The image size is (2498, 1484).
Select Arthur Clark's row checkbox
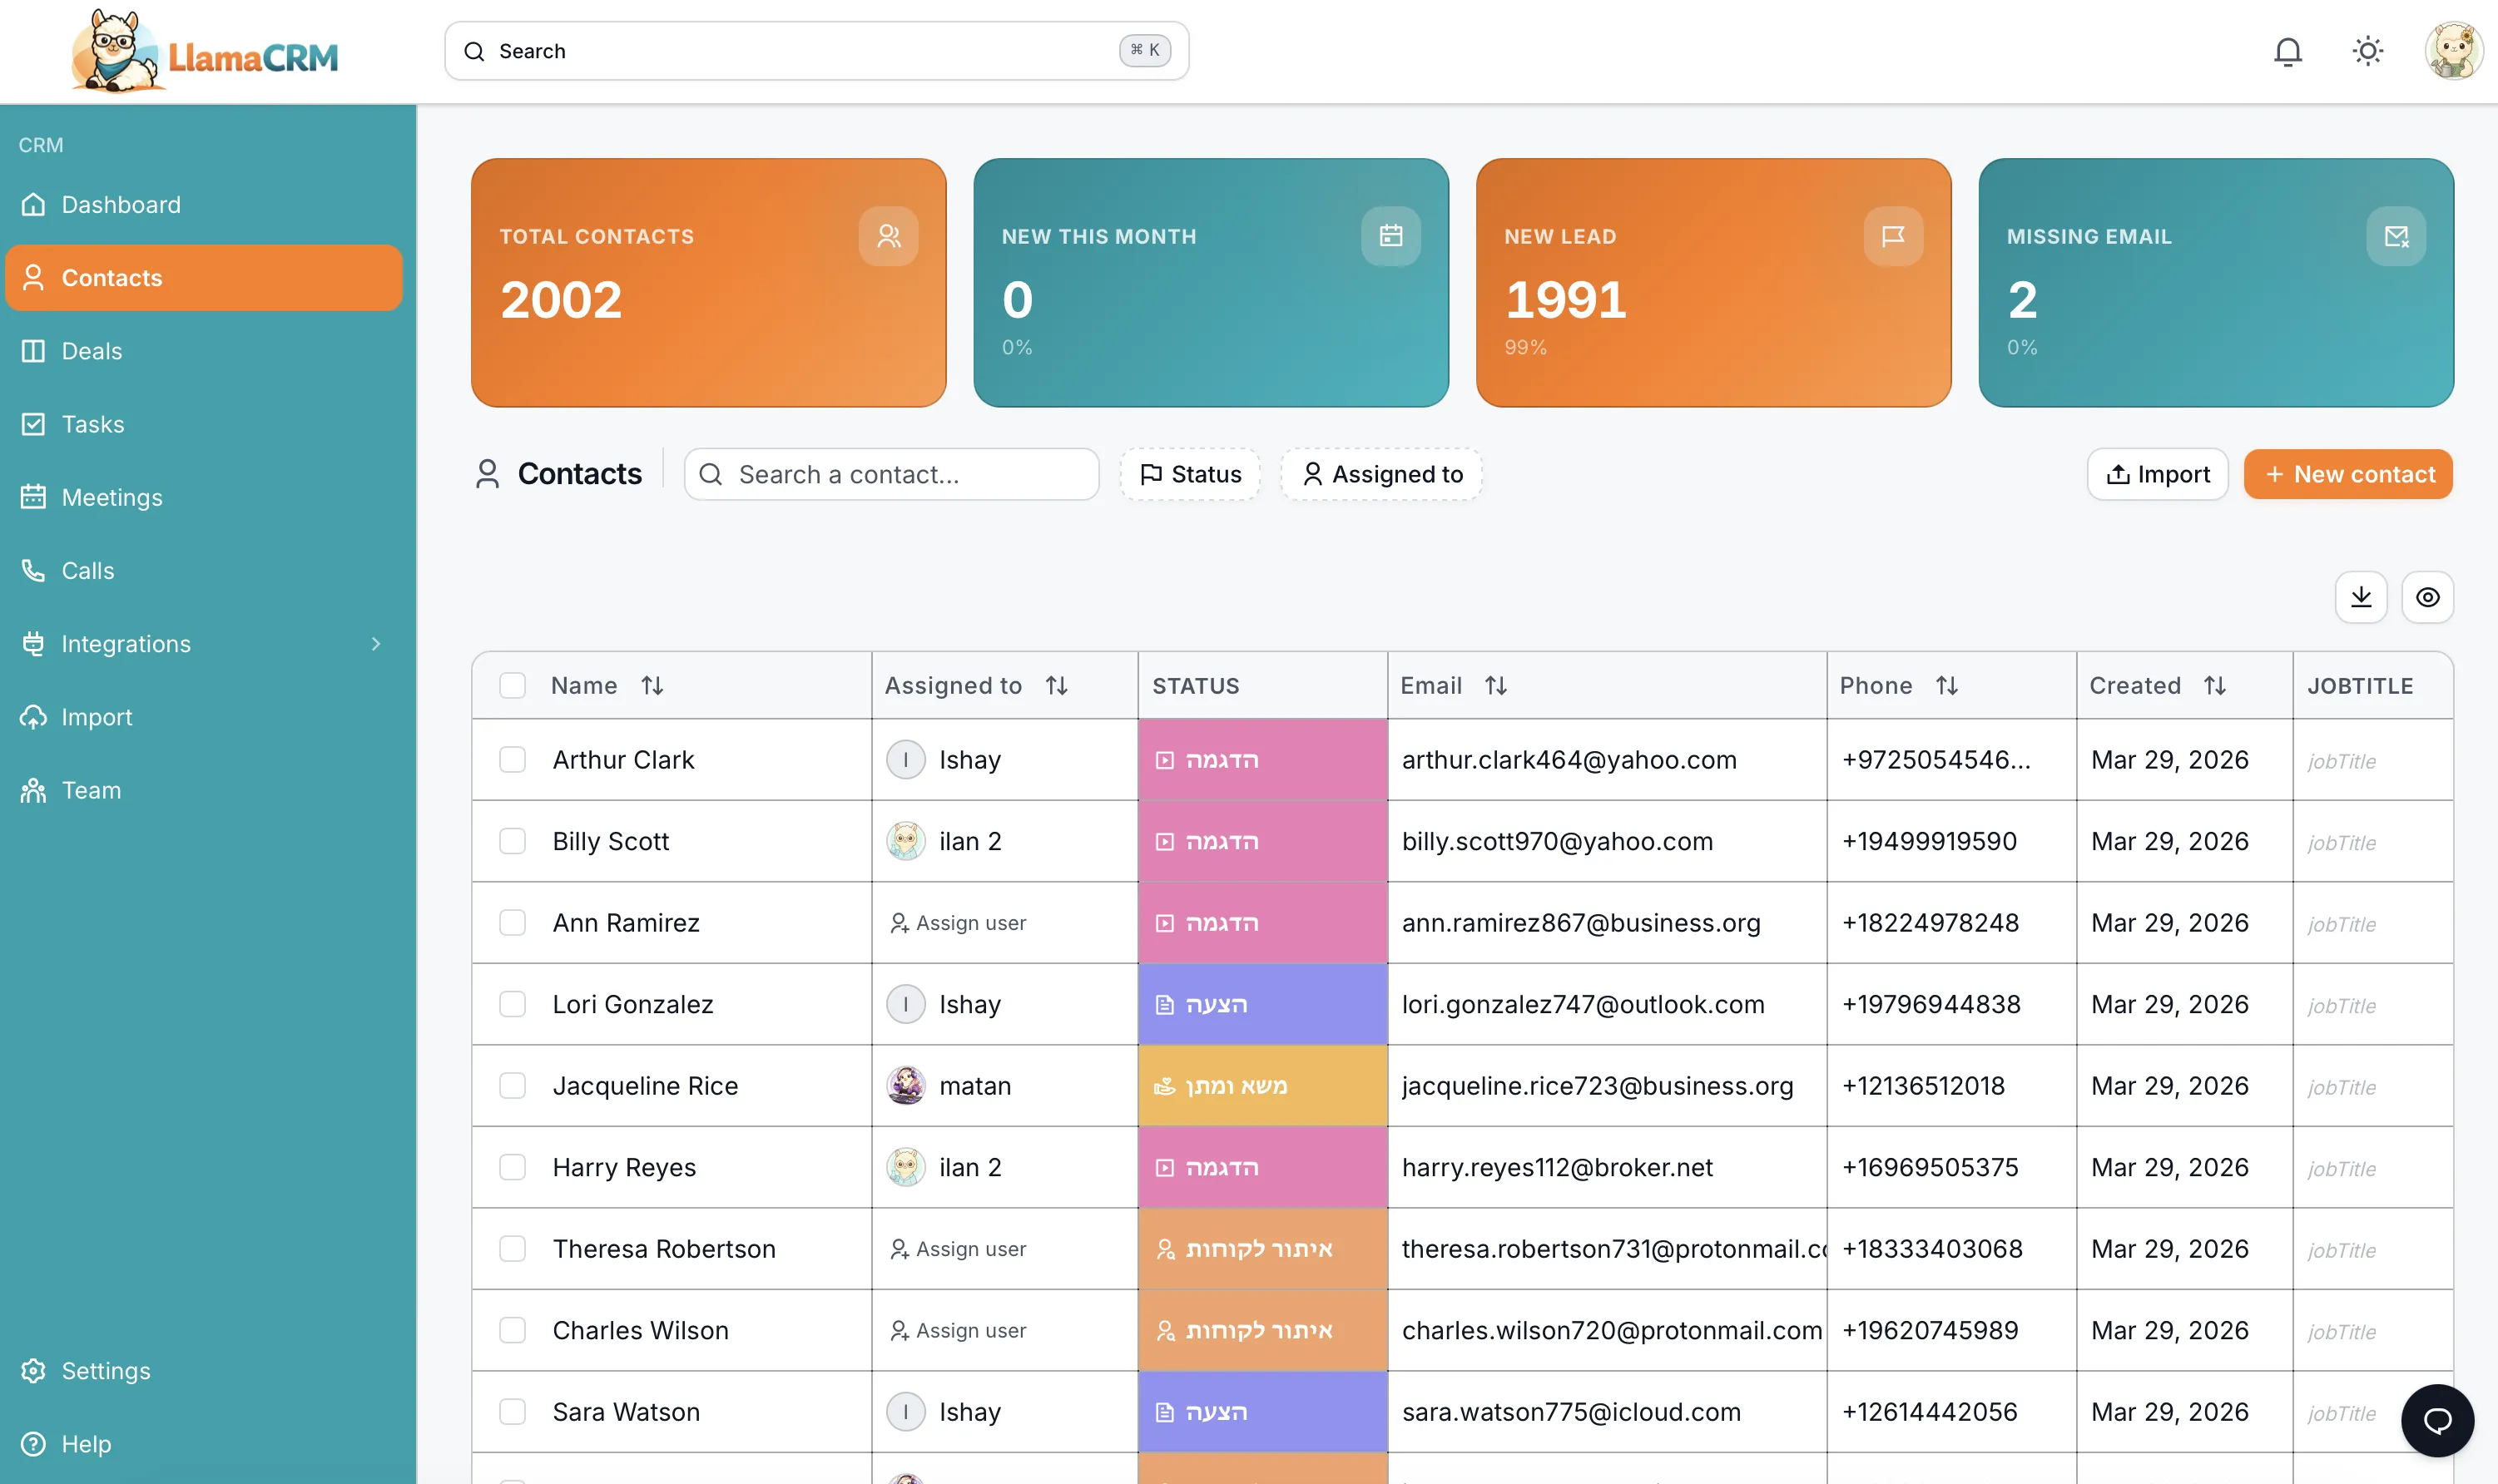click(x=513, y=759)
